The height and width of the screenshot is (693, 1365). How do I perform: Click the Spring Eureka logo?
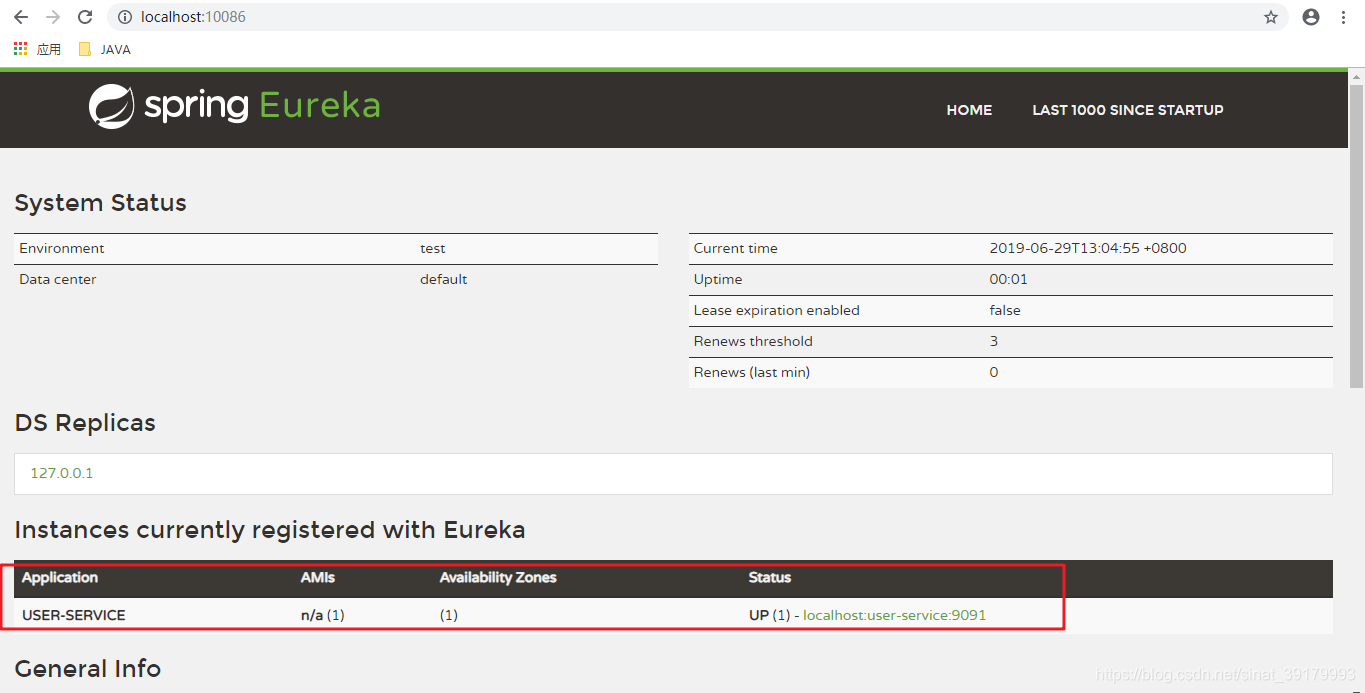(x=234, y=106)
